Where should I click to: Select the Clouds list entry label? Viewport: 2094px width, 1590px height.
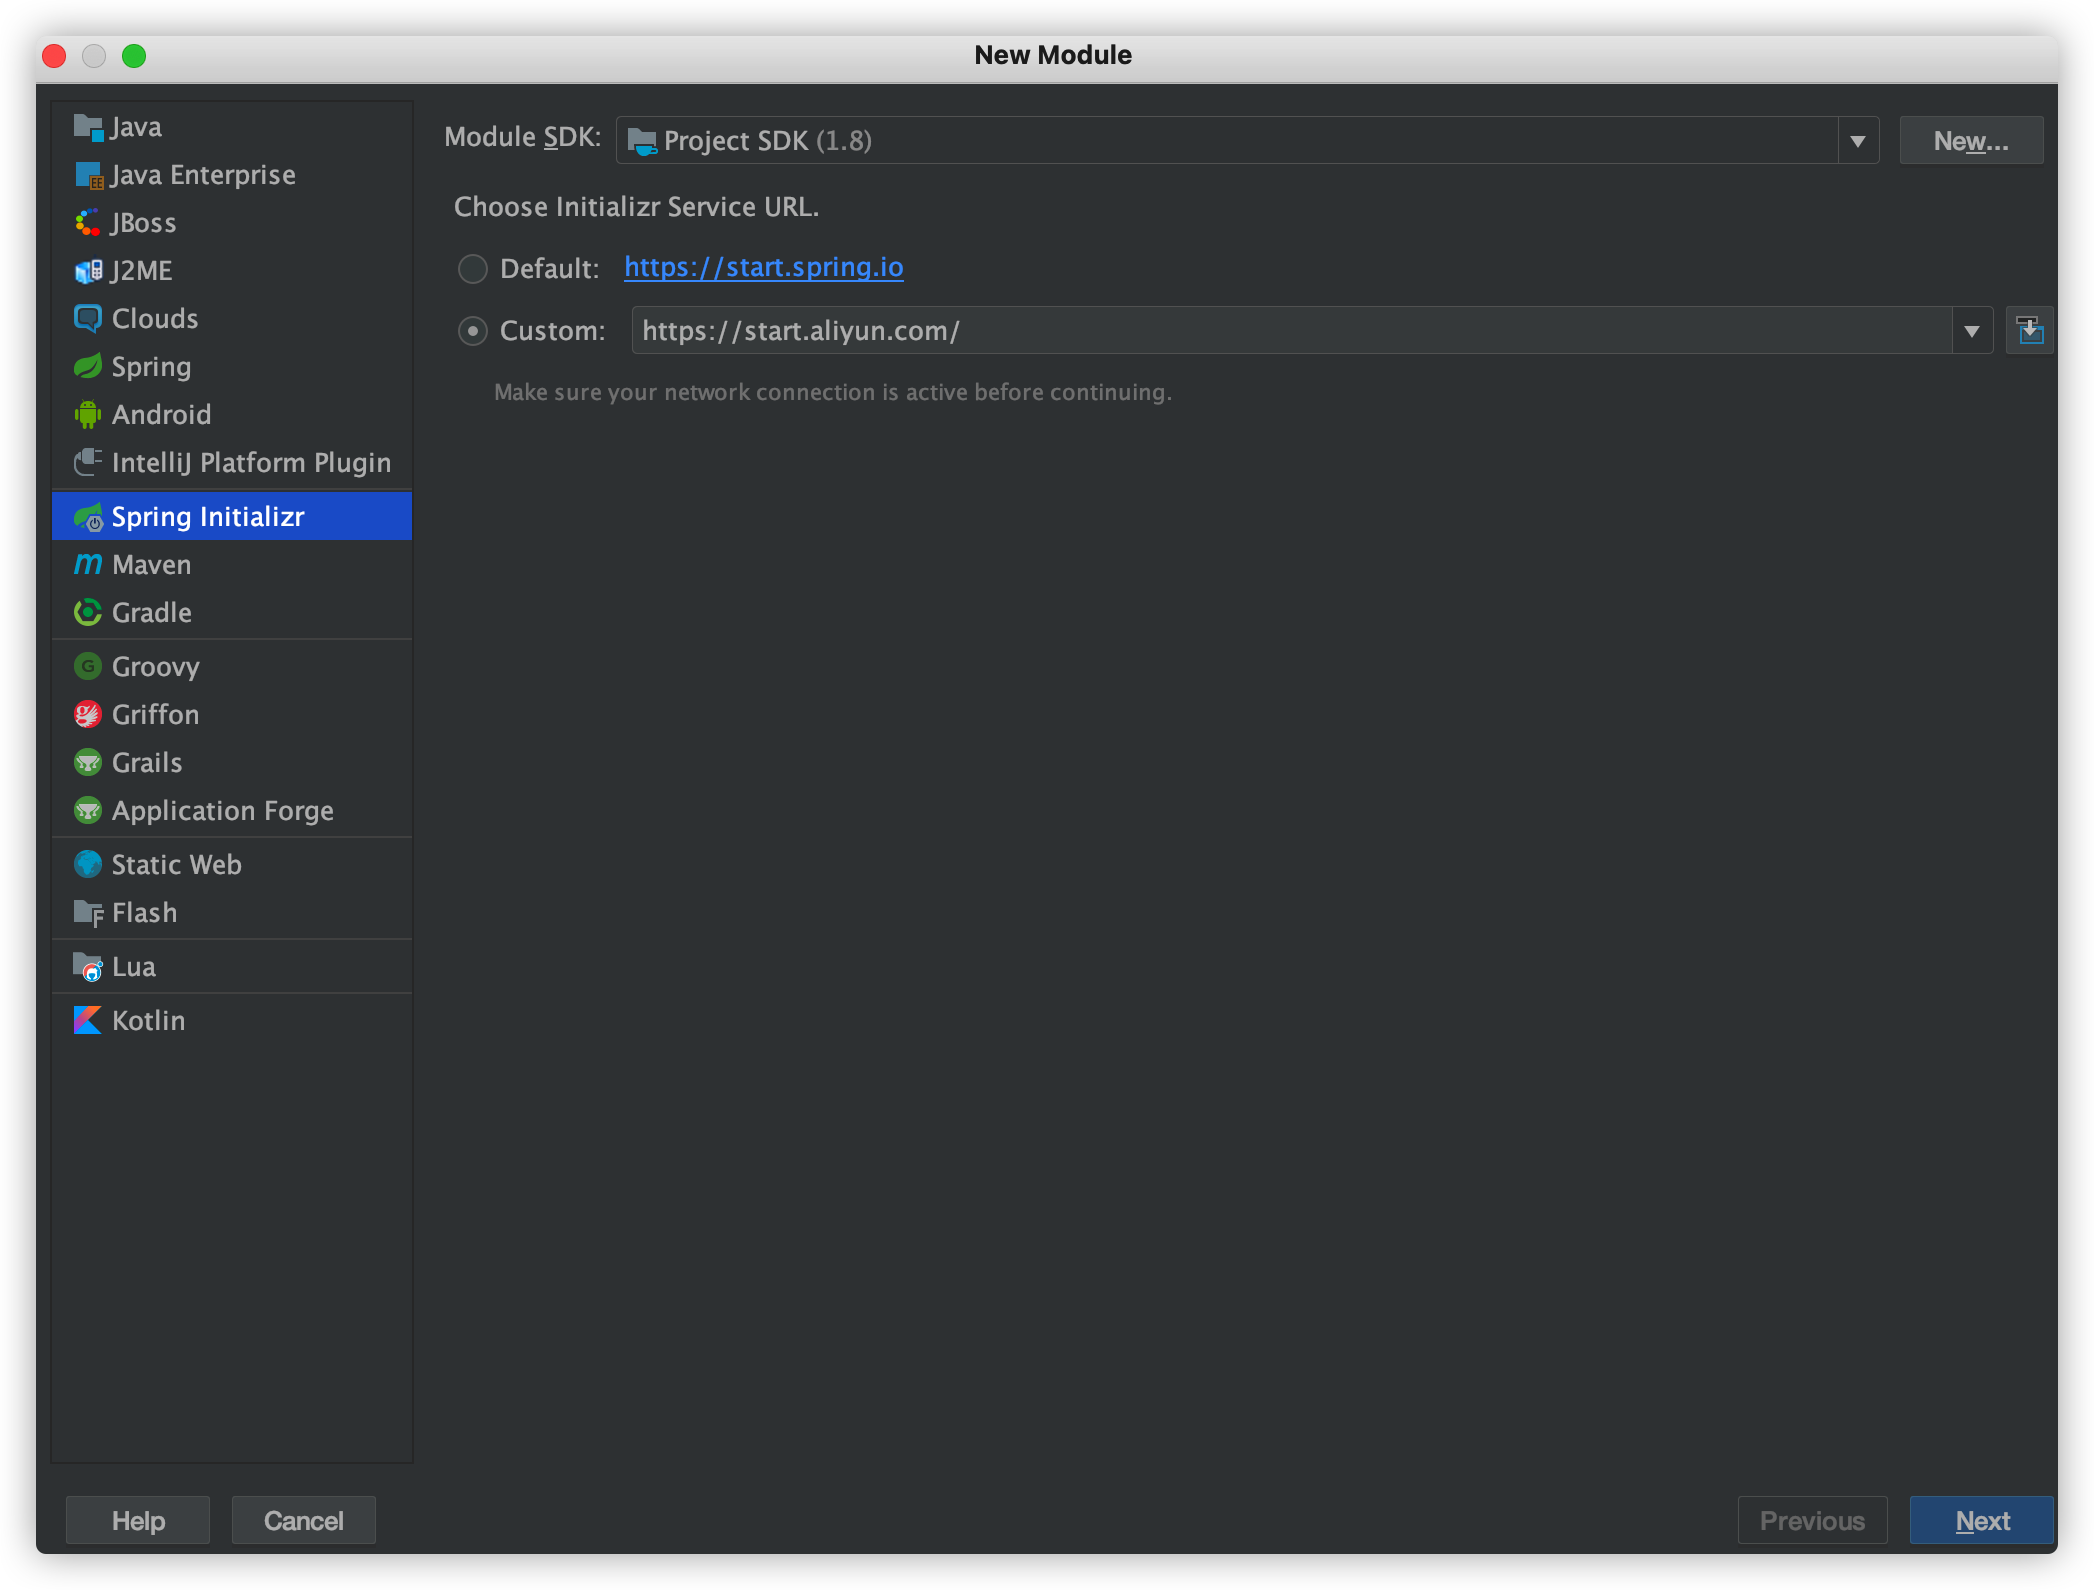tap(155, 319)
